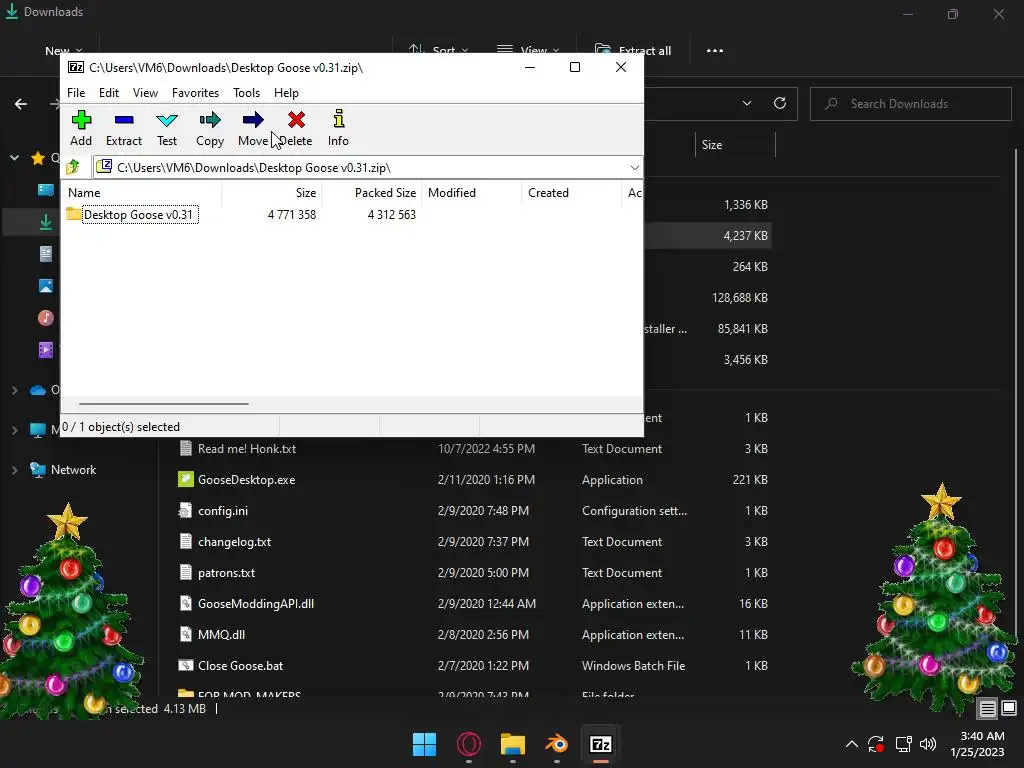Click the 7-Zip taskbar icon

(x=601, y=744)
